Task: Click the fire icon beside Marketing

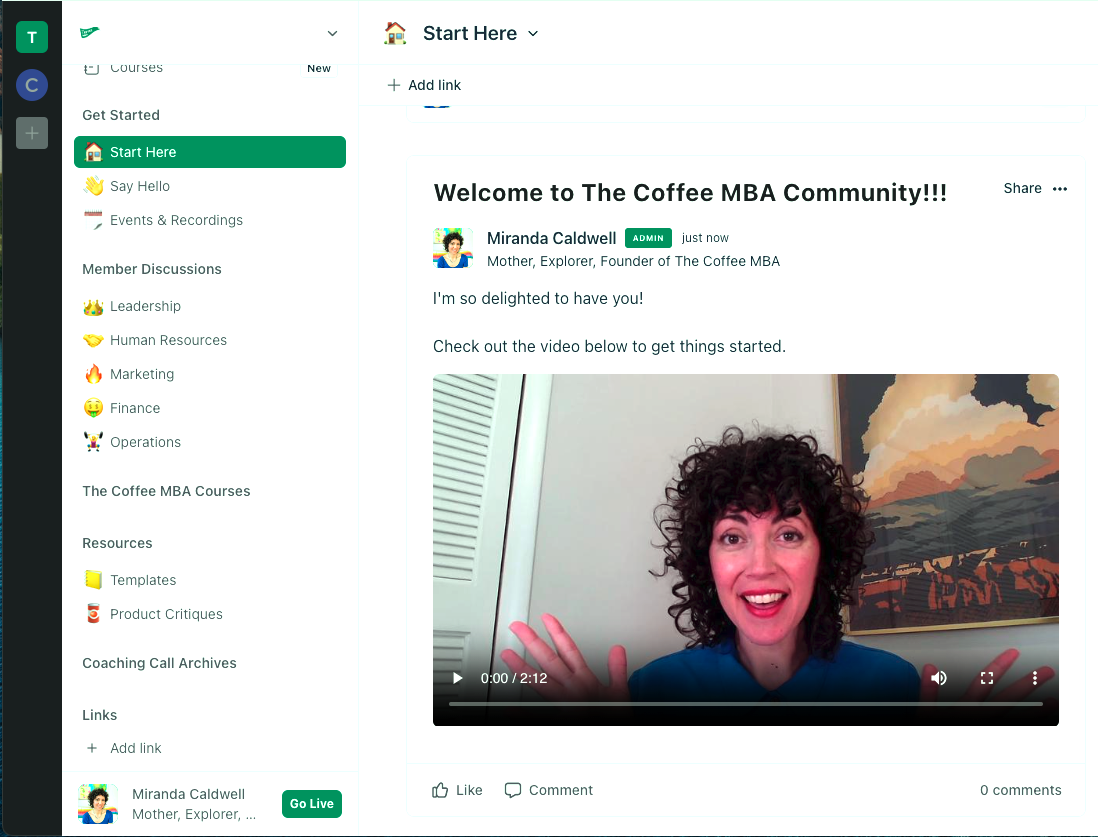Action: click(93, 374)
